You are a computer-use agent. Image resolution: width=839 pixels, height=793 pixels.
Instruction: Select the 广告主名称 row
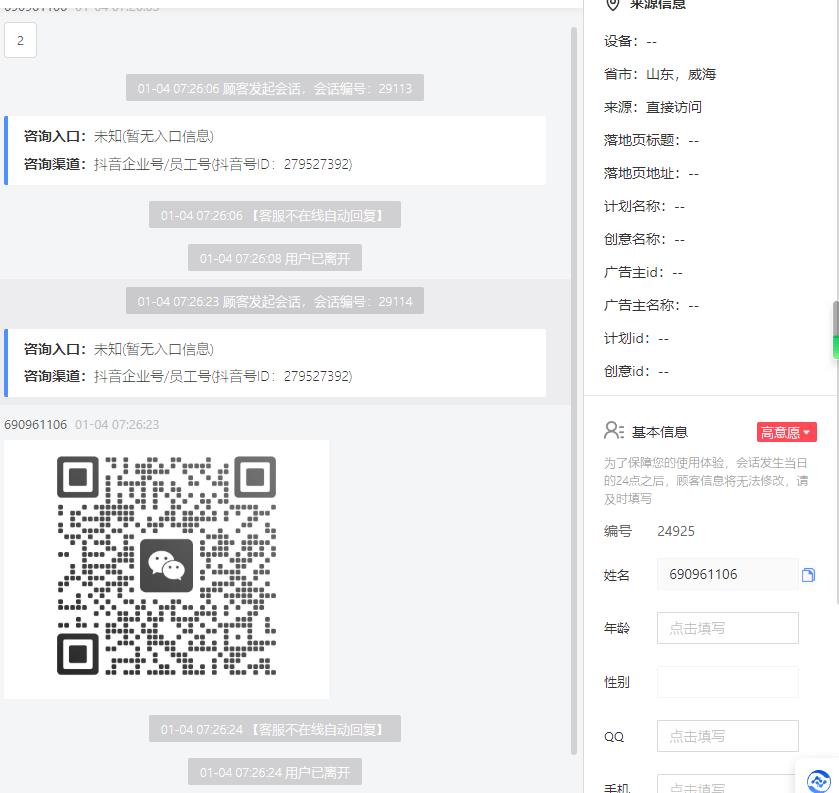pyautogui.click(x=651, y=305)
